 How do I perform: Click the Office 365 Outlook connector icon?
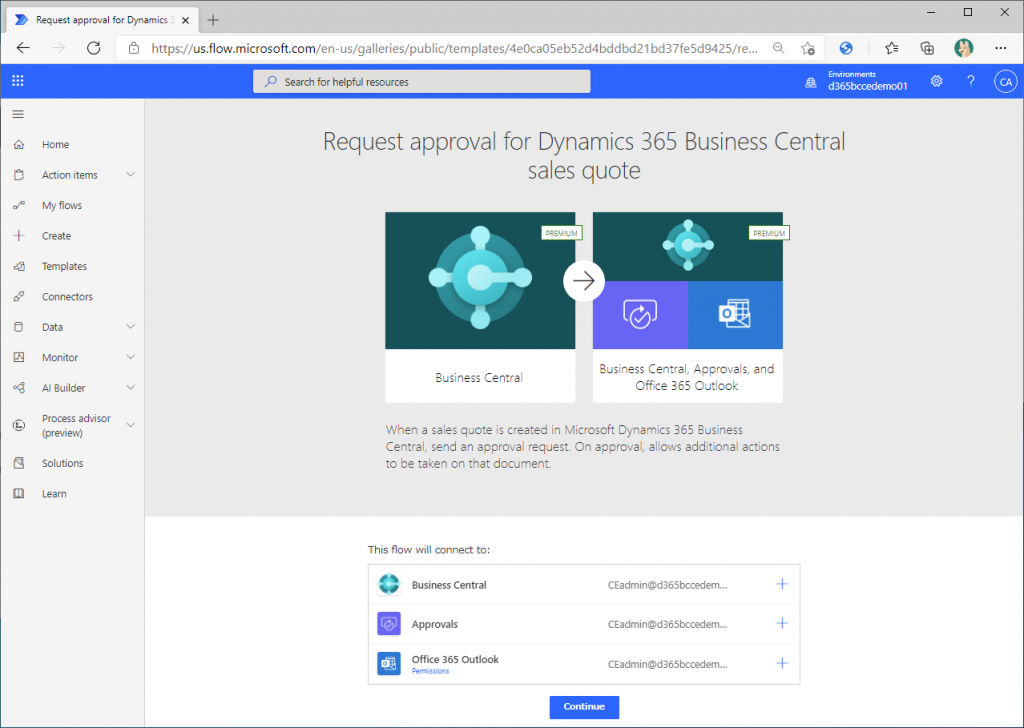click(x=389, y=663)
